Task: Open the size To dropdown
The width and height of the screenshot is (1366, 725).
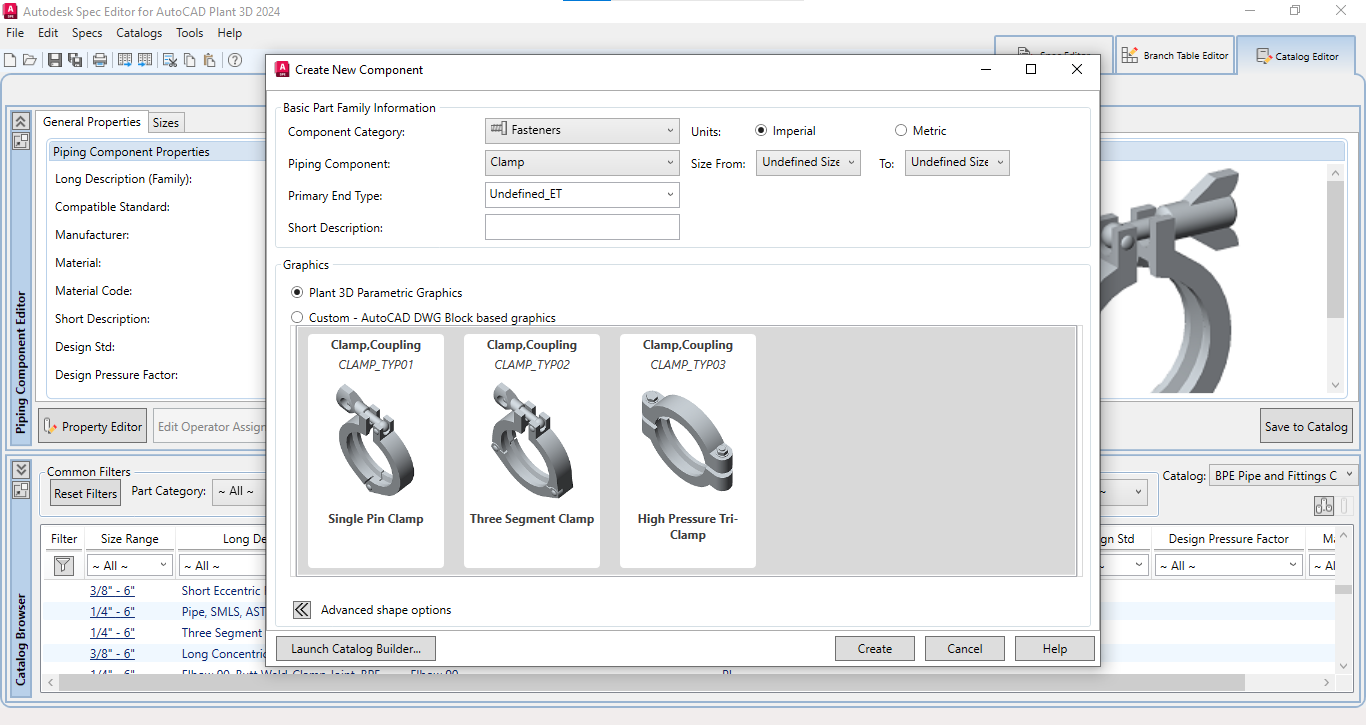Action: 957,162
